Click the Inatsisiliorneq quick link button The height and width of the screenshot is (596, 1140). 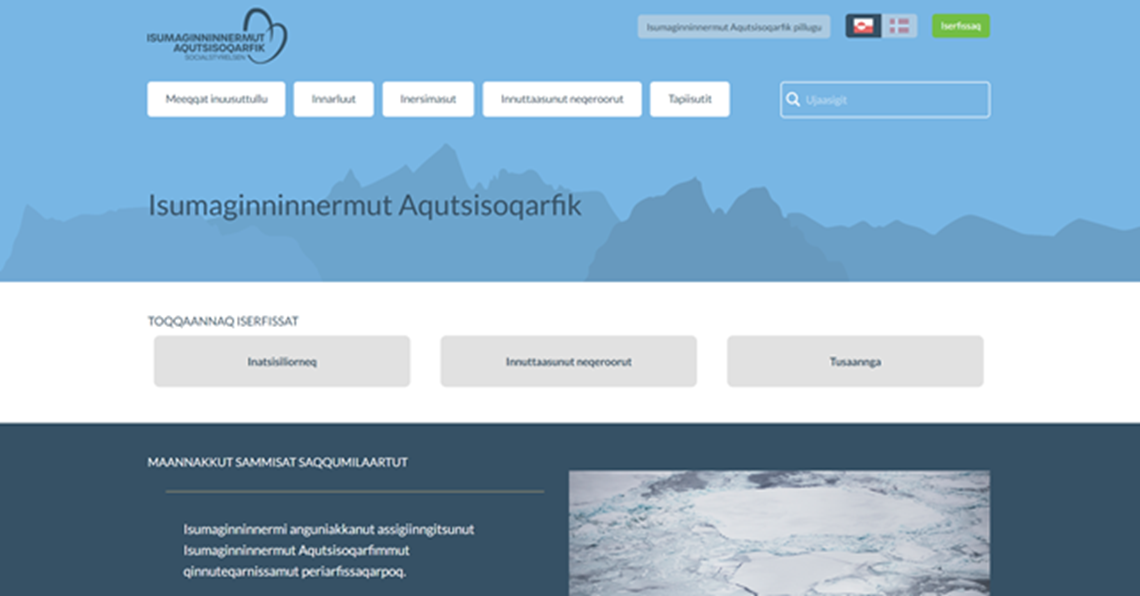tap(282, 362)
